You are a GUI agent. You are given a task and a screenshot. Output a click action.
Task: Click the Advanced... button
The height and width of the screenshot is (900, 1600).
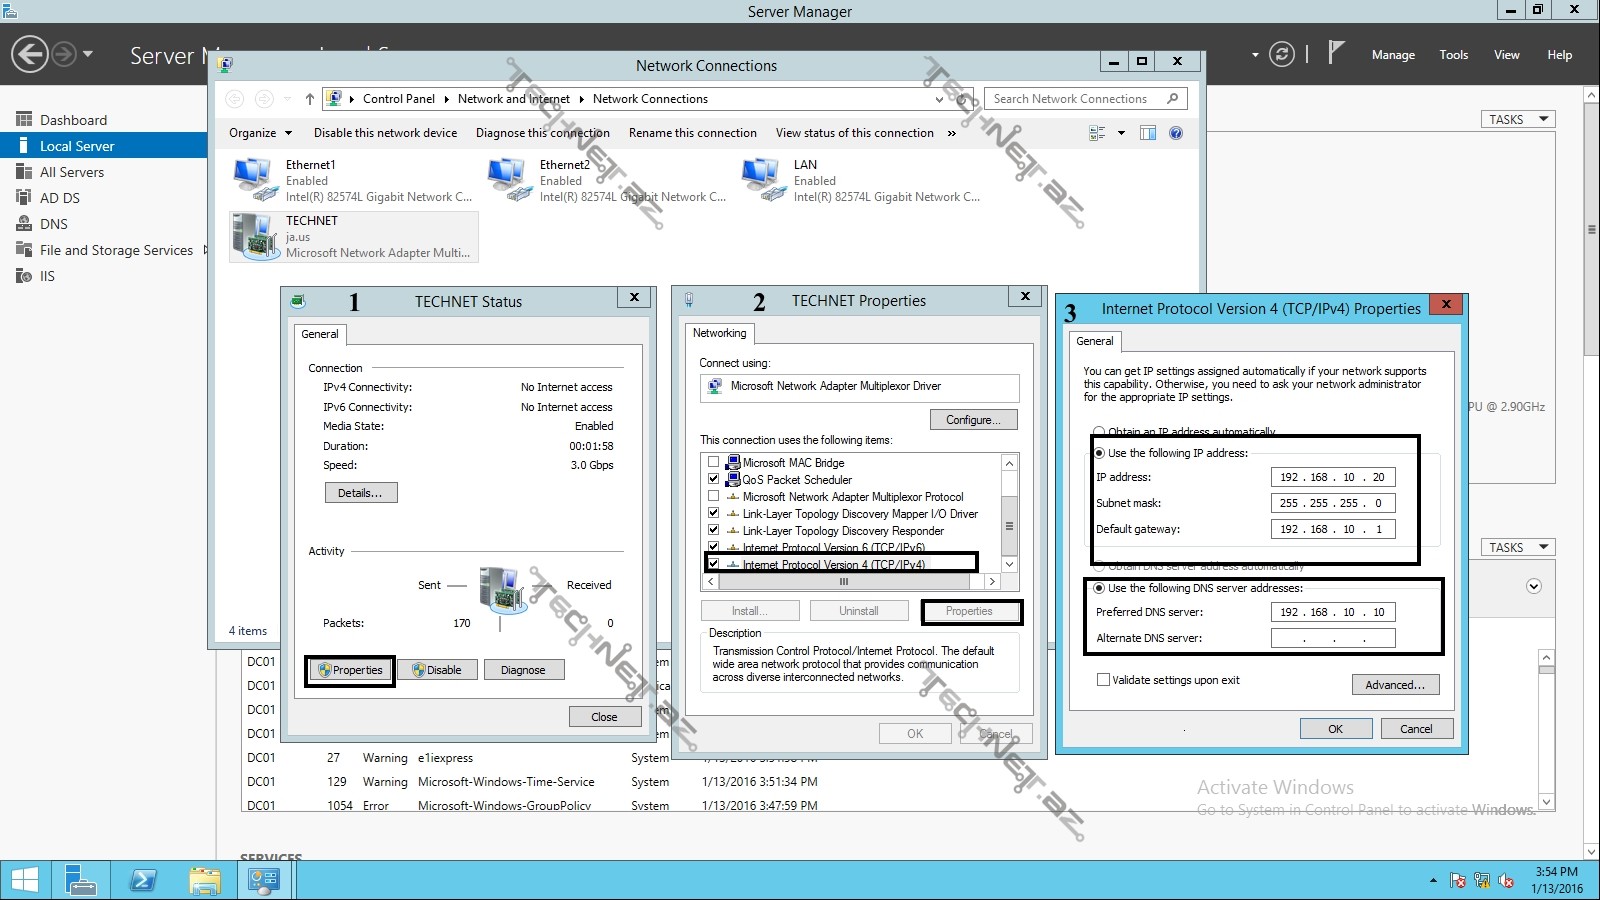pyautogui.click(x=1394, y=685)
